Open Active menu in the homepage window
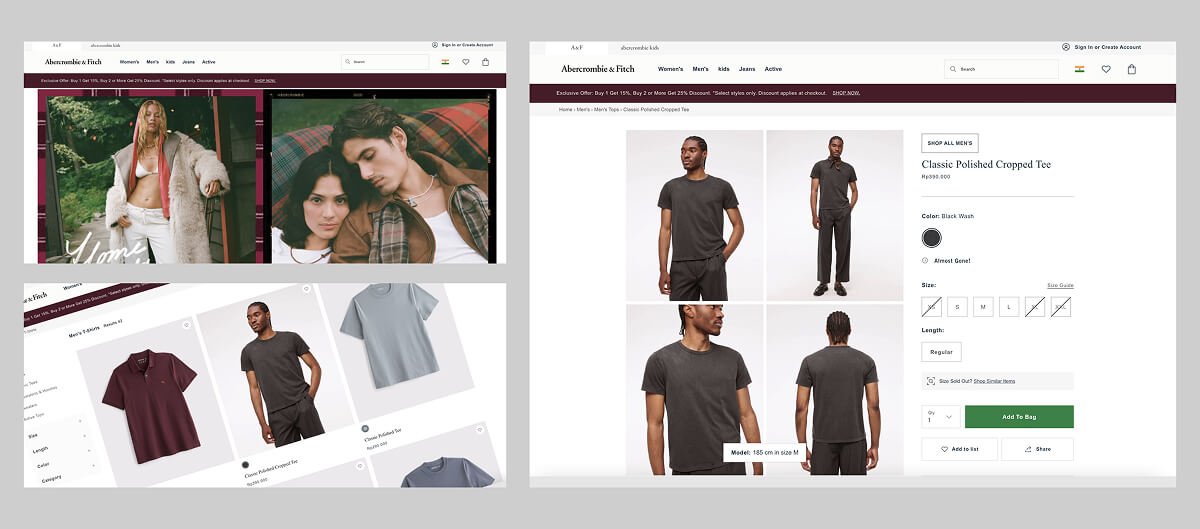 tap(208, 62)
